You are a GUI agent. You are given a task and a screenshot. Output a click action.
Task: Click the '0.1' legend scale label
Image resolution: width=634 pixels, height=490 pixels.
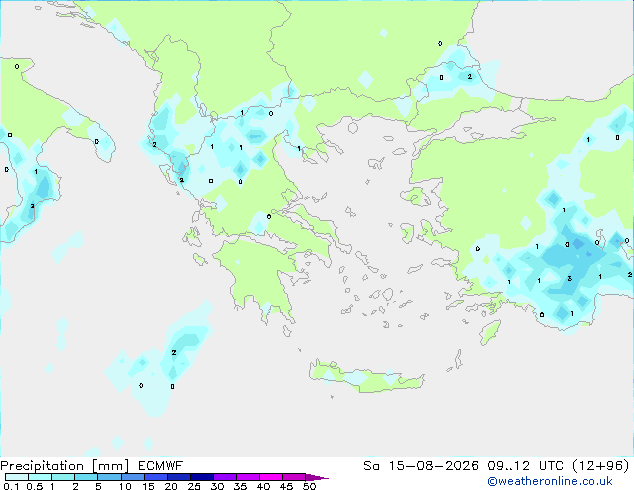tap(11, 486)
